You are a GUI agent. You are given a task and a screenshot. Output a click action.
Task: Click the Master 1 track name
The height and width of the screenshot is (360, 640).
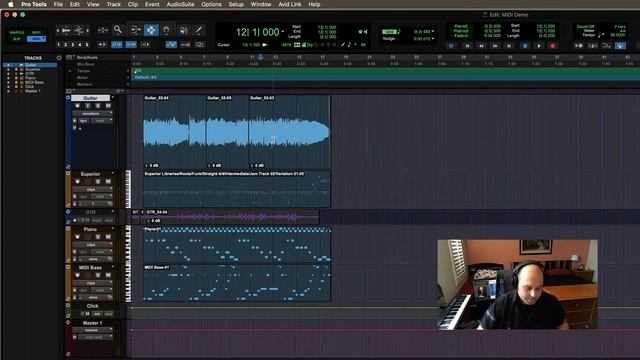click(x=92, y=323)
